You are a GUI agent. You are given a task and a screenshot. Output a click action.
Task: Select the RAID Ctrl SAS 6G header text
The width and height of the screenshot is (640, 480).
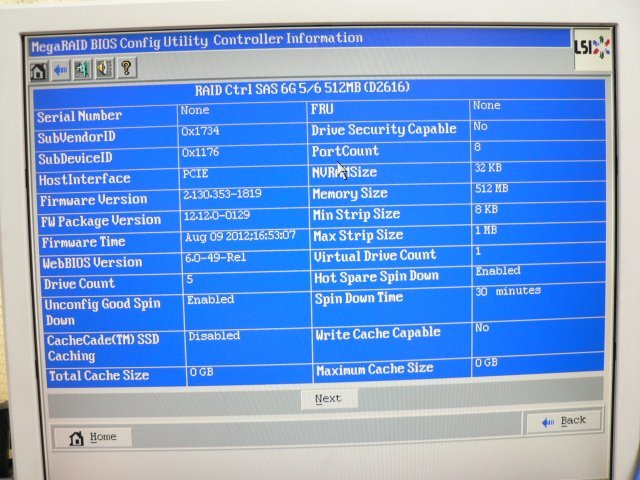(x=302, y=88)
